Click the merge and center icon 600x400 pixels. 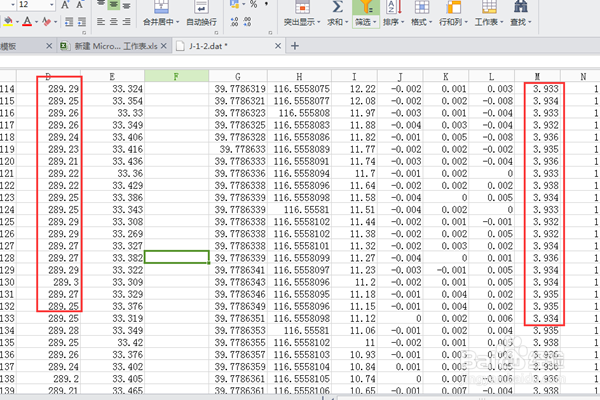(161, 7)
